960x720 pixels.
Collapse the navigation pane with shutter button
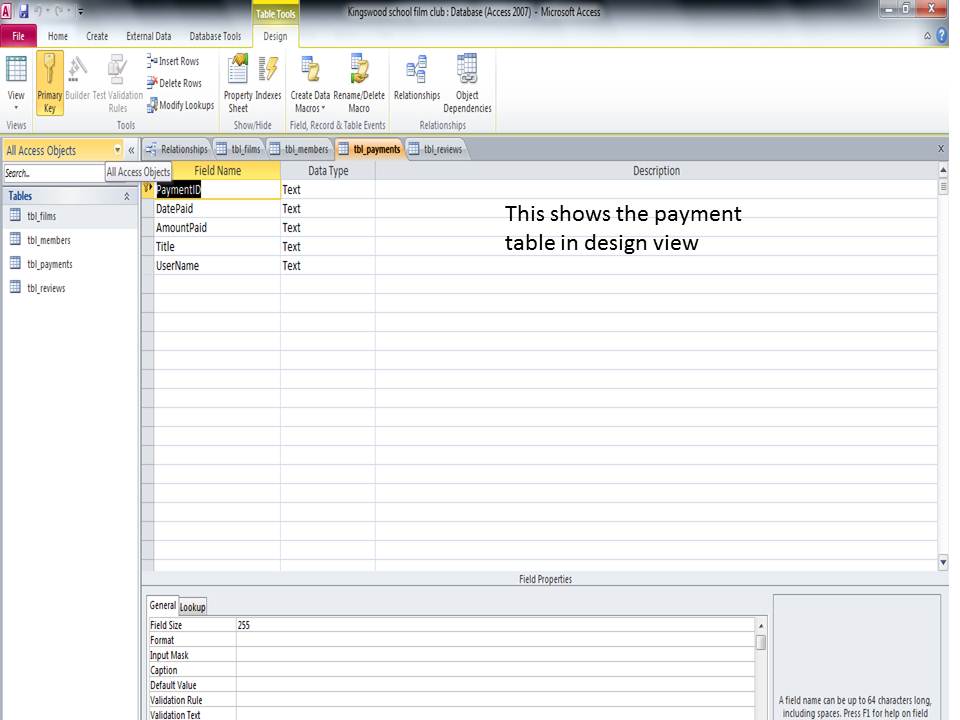(x=131, y=150)
